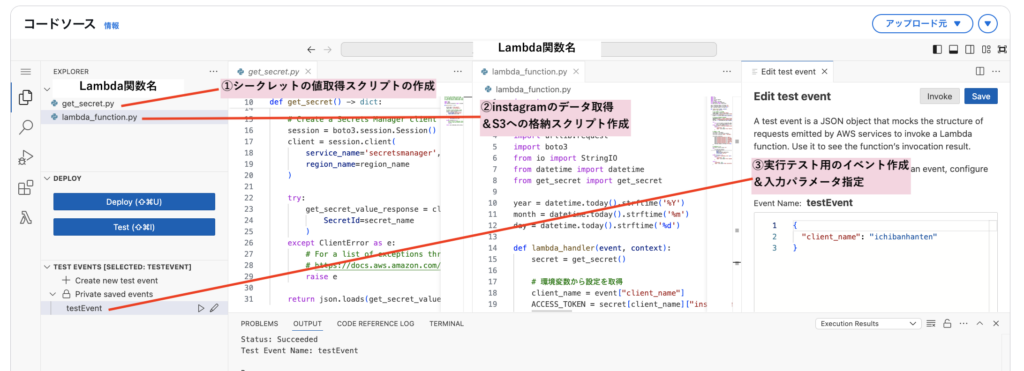Switch to the PROBLEMS tab
Viewport: 1024px width, 371px height.
tap(259, 323)
